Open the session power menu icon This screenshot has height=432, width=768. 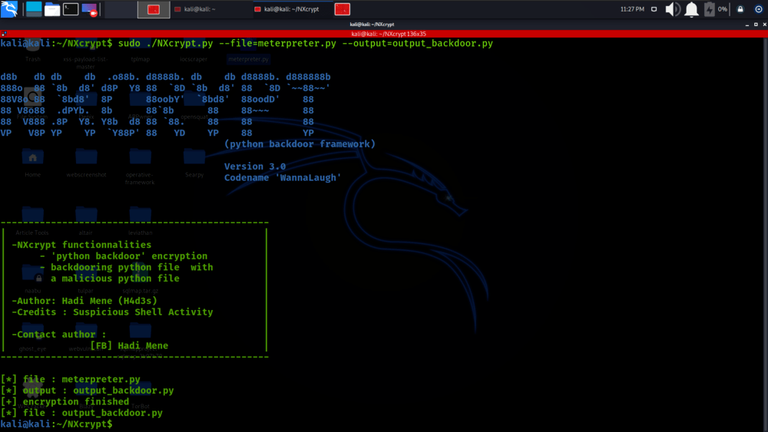[758, 9]
